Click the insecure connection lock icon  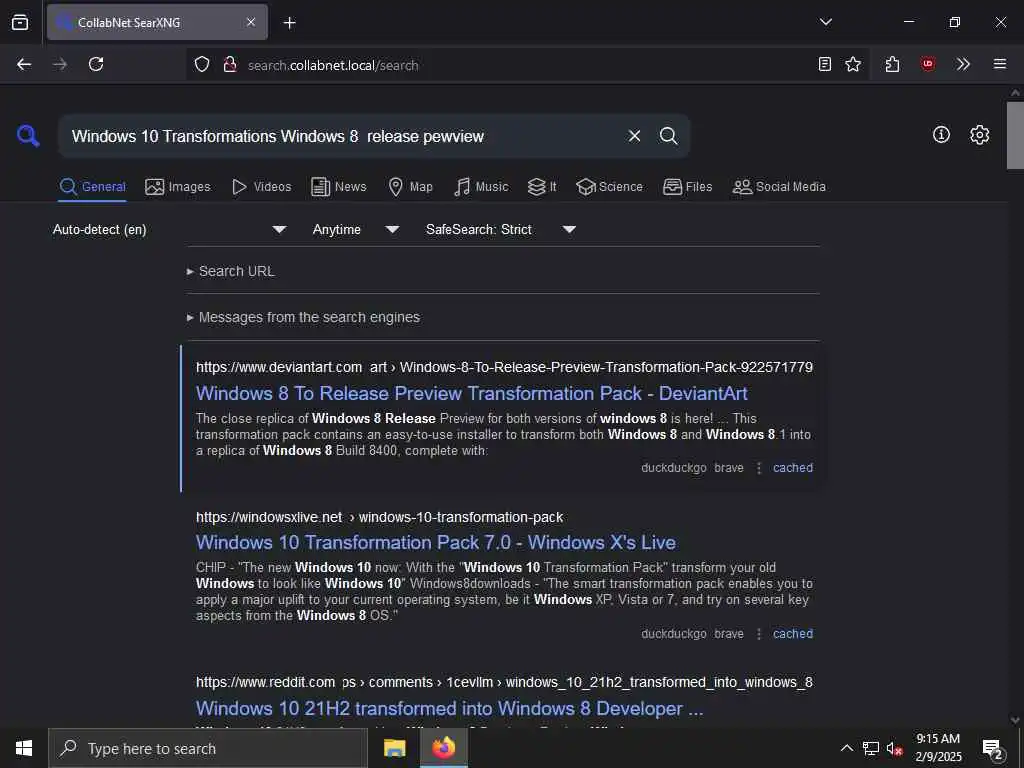pos(229,65)
